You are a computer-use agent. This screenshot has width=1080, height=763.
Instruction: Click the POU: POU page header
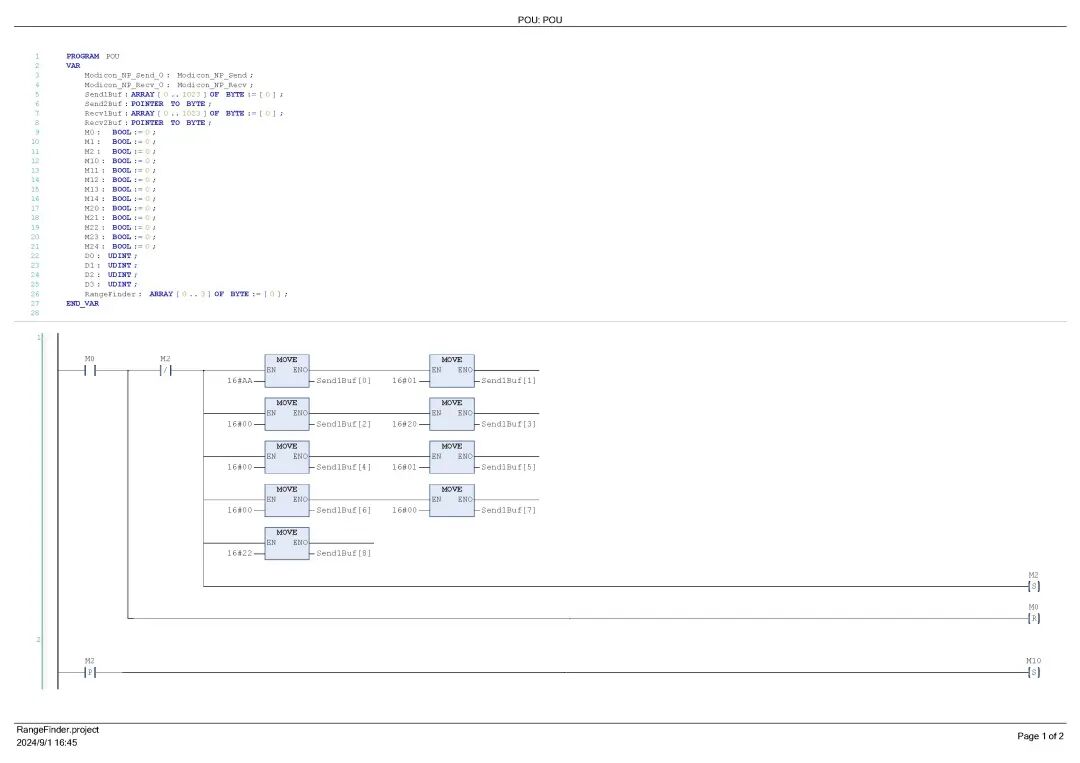(540, 20)
